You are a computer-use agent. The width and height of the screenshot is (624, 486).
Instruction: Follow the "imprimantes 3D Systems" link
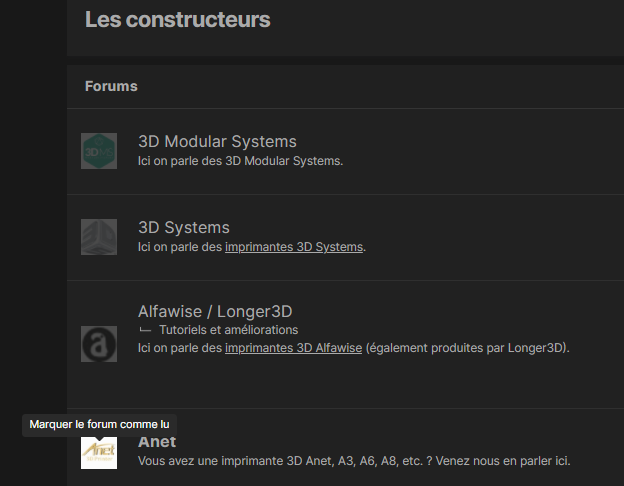(294, 247)
